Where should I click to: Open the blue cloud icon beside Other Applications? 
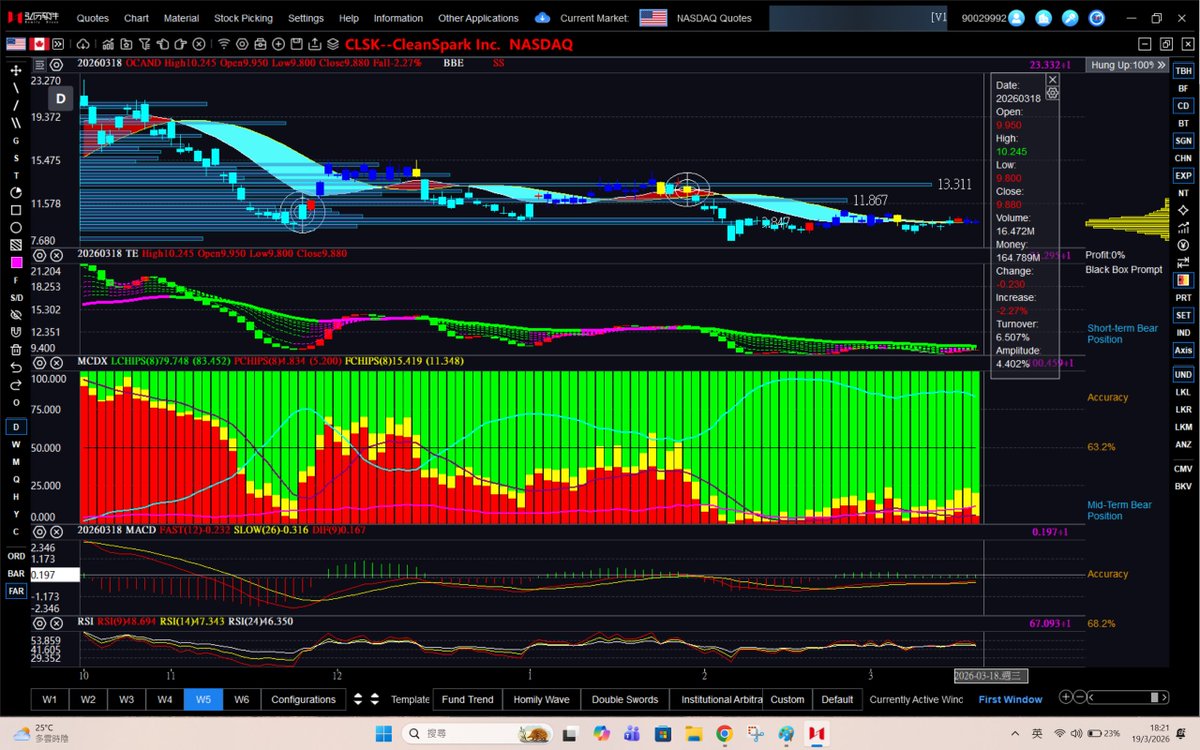click(x=543, y=18)
